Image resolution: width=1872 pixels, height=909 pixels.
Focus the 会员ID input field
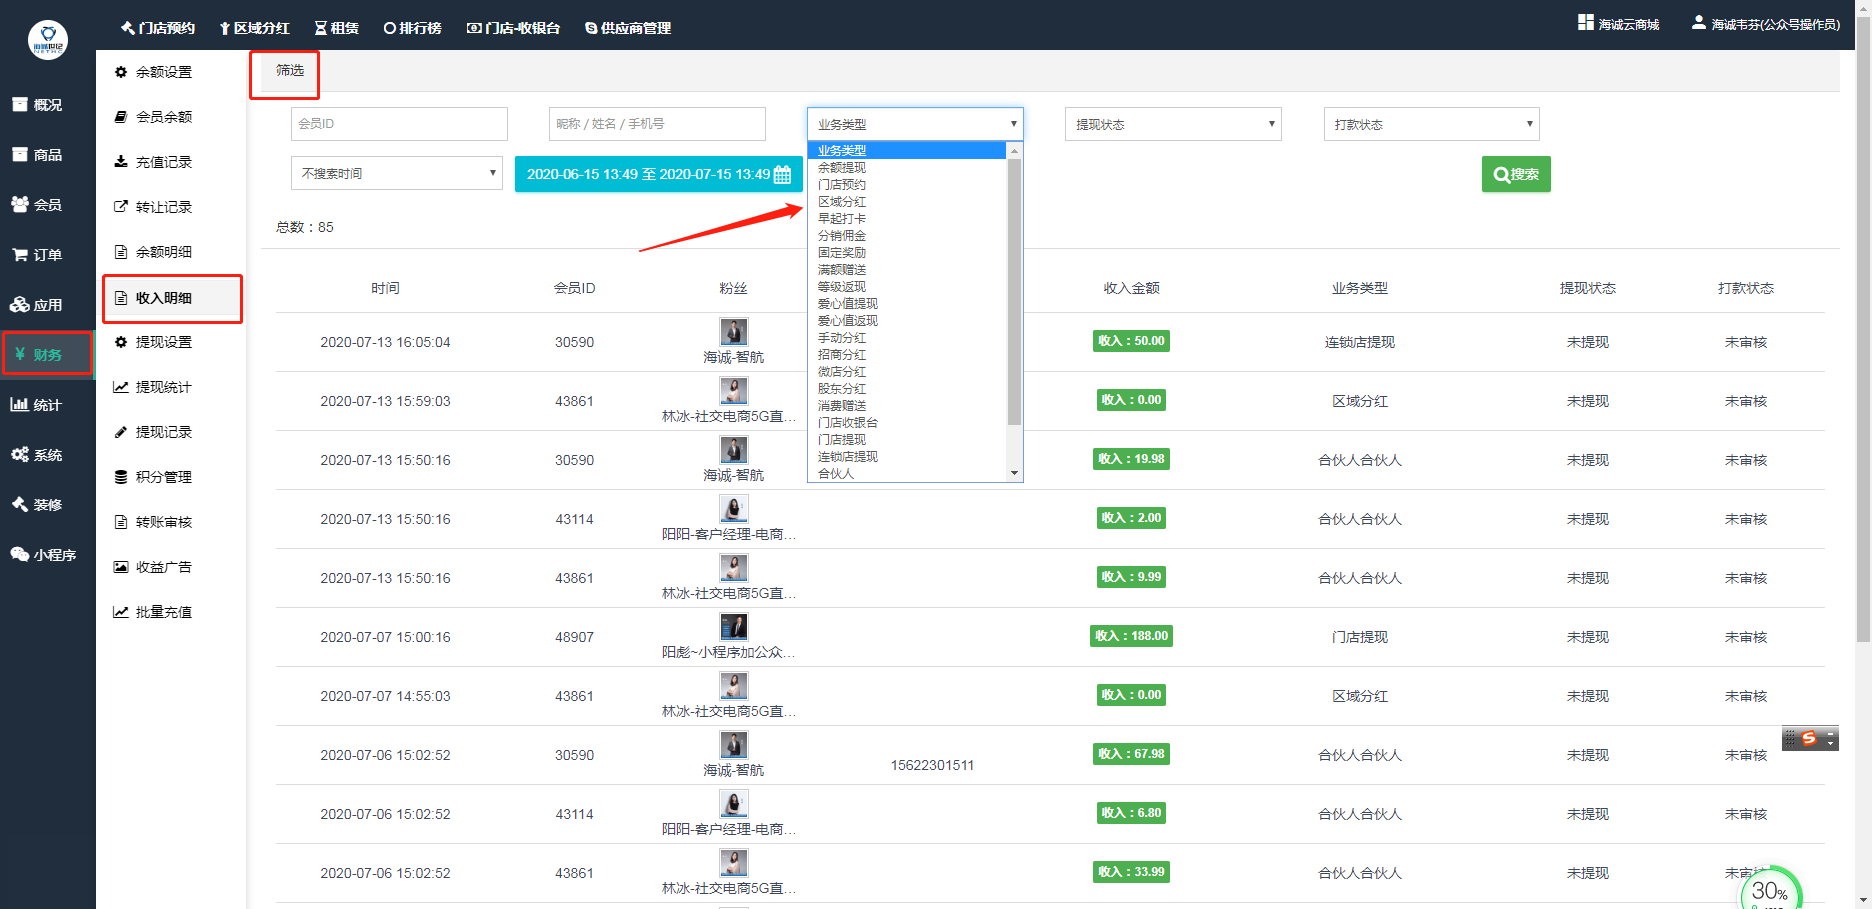pyautogui.click(x=399, y=124)
